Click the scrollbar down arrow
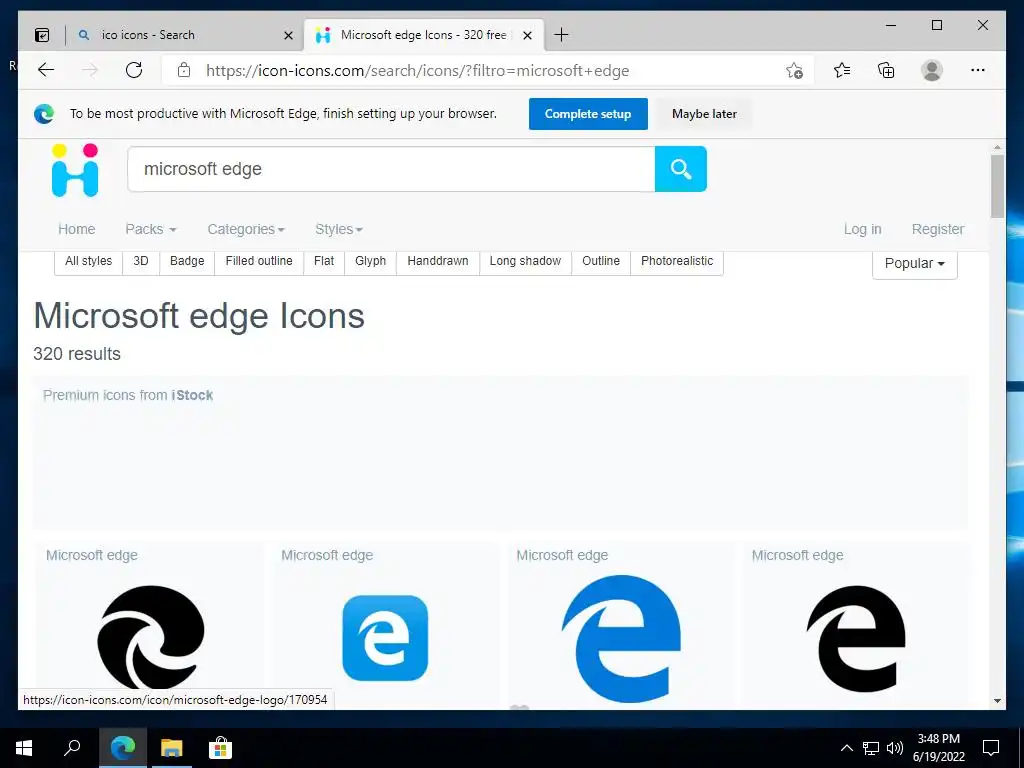Viewport: 1024px width, 768px height. pyautogui.click(x=997, y=701)
